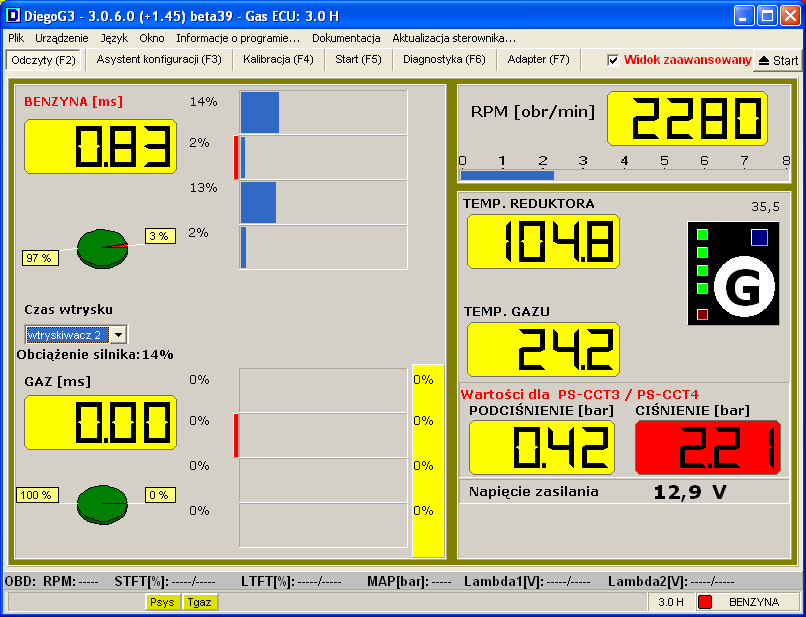The height and width of the screenshot is (617, 806).
Task: Click the RPM progress bar scale
Action: tap(625, 175)
